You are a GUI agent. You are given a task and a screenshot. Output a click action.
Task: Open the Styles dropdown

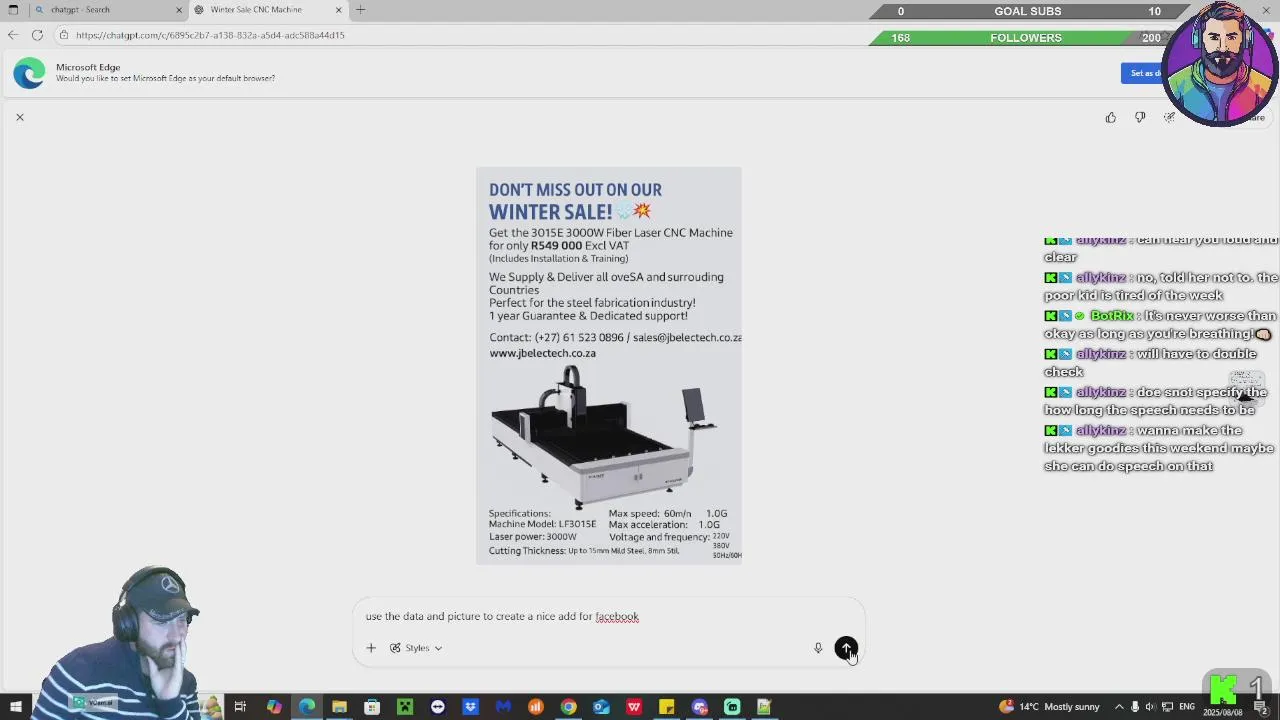416,648
